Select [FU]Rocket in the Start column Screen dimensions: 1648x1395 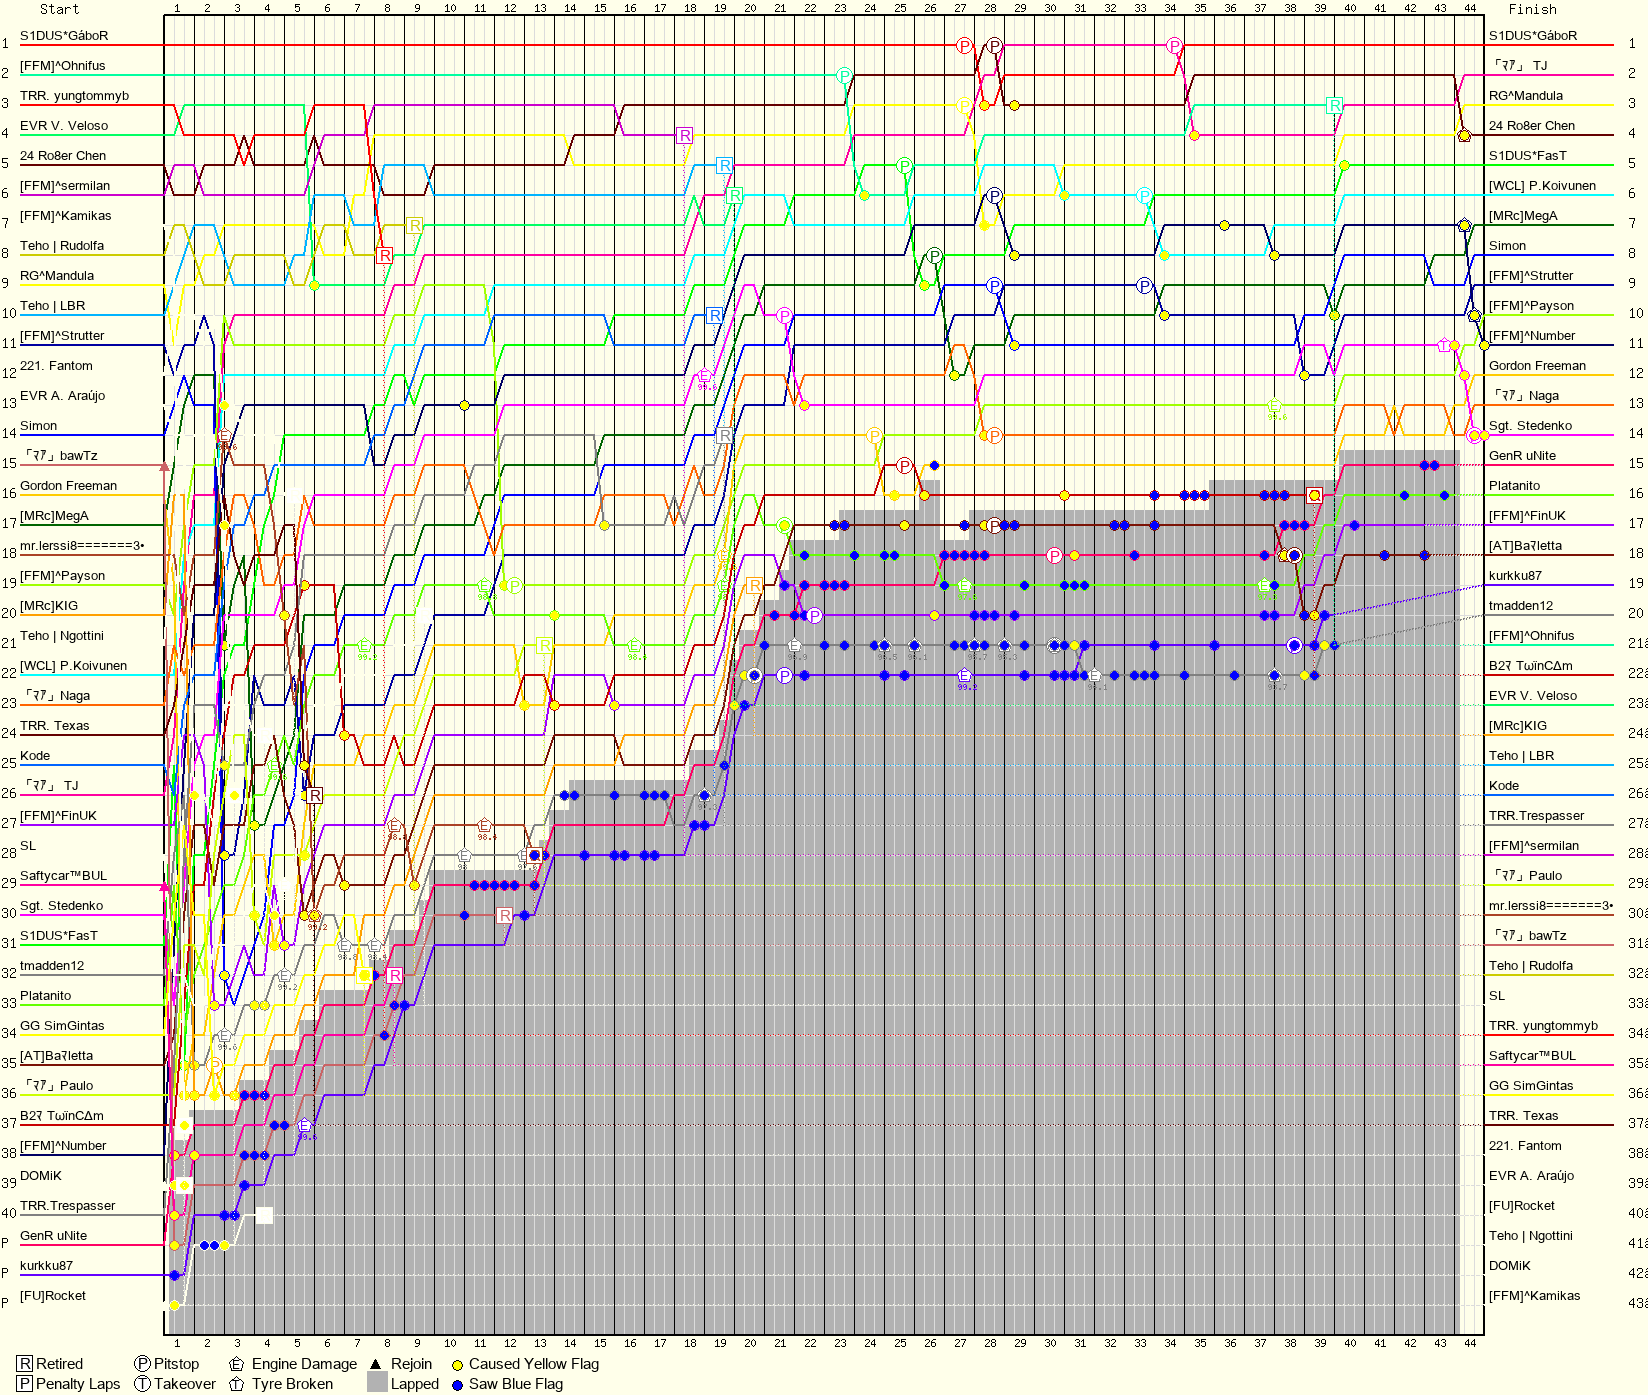point(53,1296)
